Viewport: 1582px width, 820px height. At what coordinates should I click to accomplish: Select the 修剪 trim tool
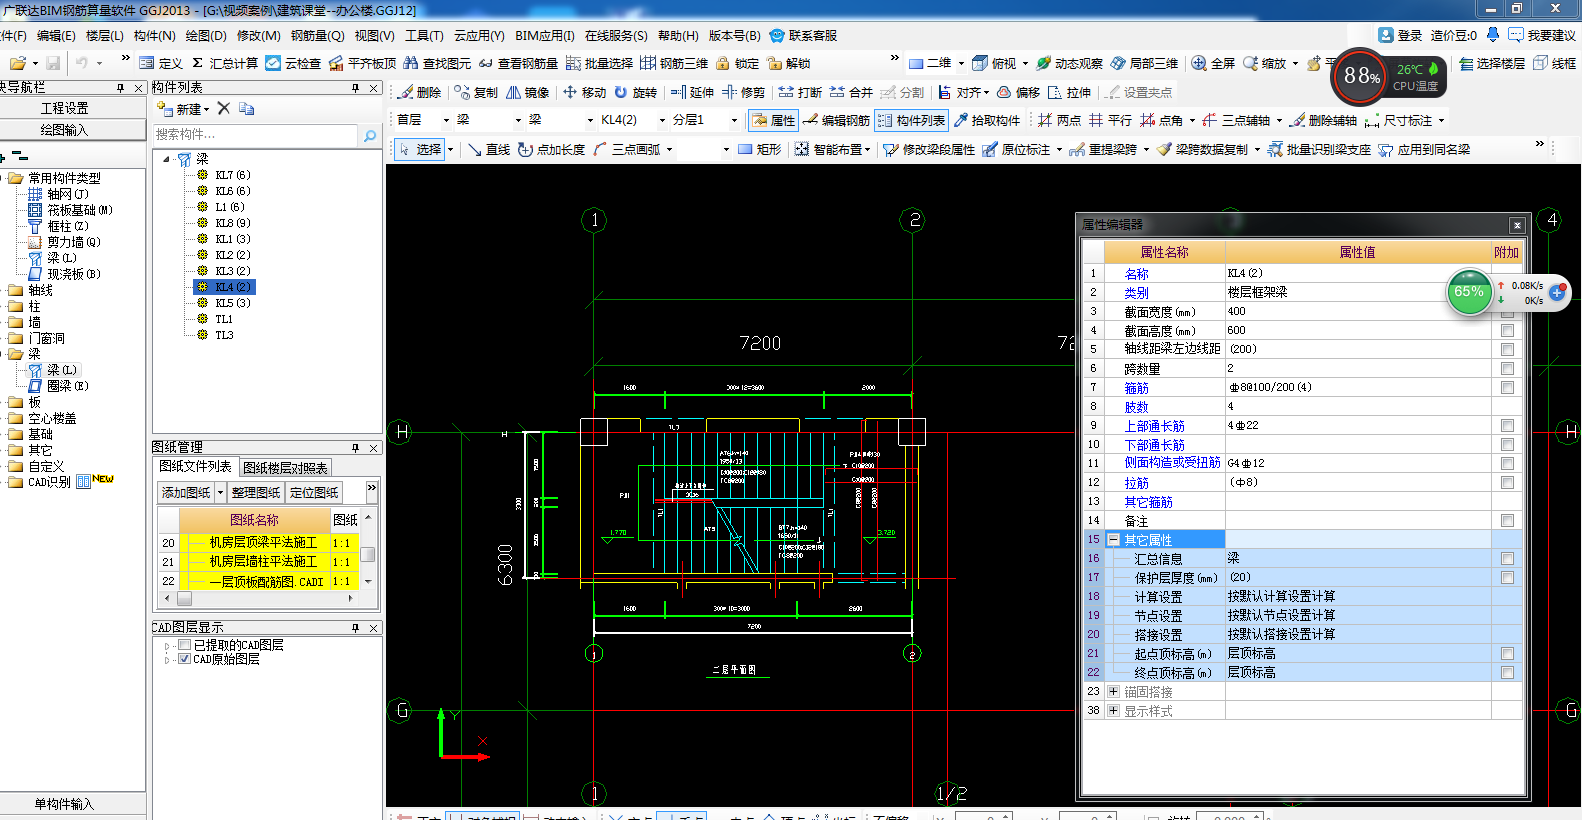pos(743,92)
